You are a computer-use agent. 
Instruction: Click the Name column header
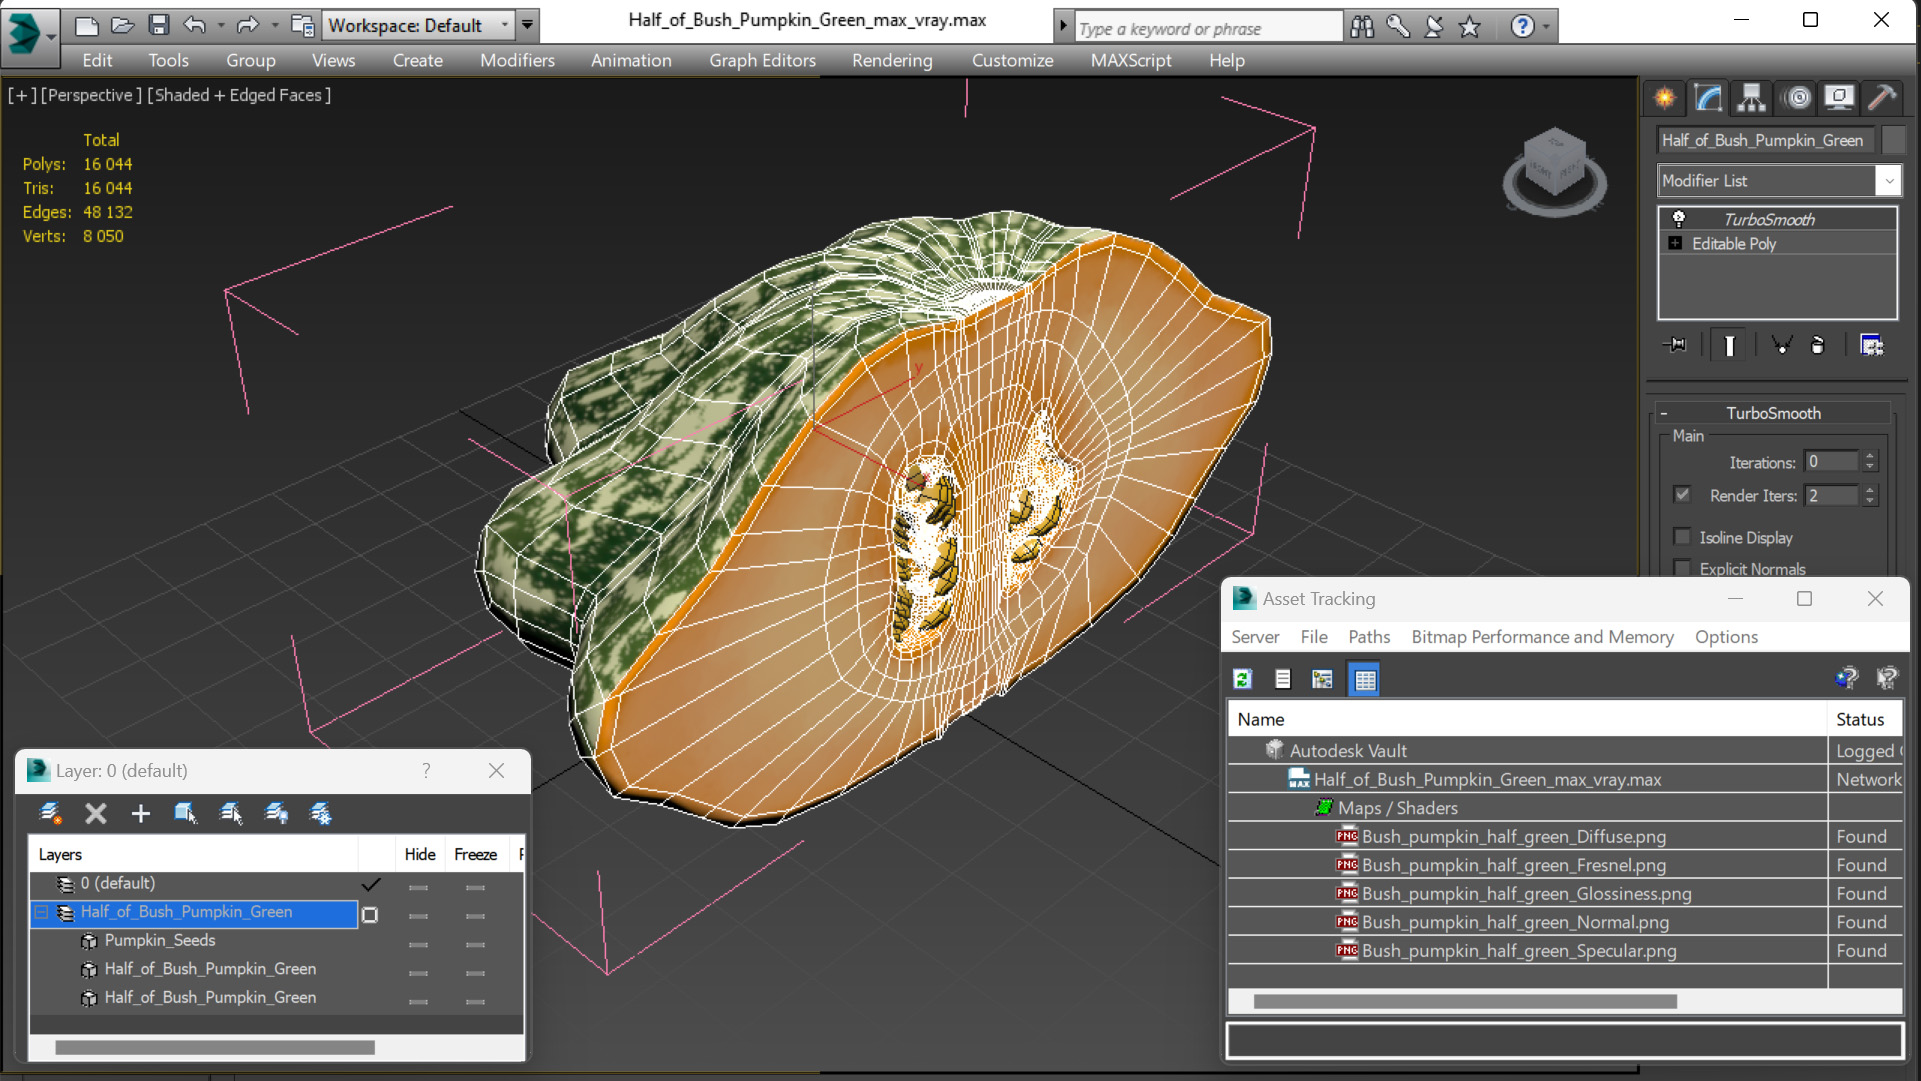click(1527, 719)
